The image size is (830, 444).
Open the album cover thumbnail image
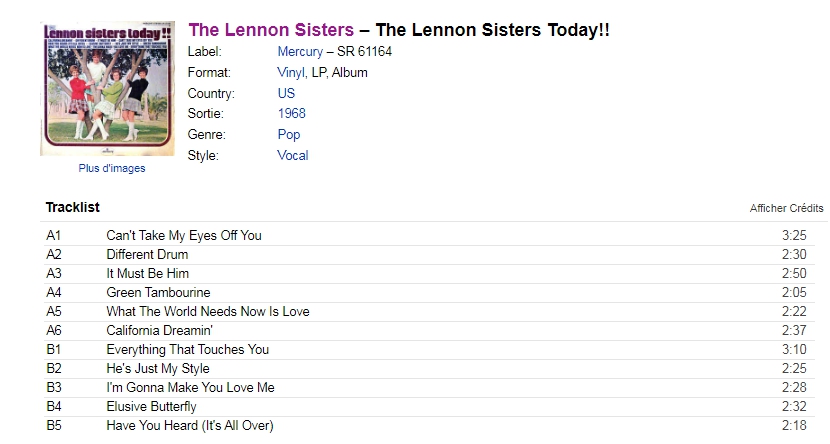[x=107, y=88]
